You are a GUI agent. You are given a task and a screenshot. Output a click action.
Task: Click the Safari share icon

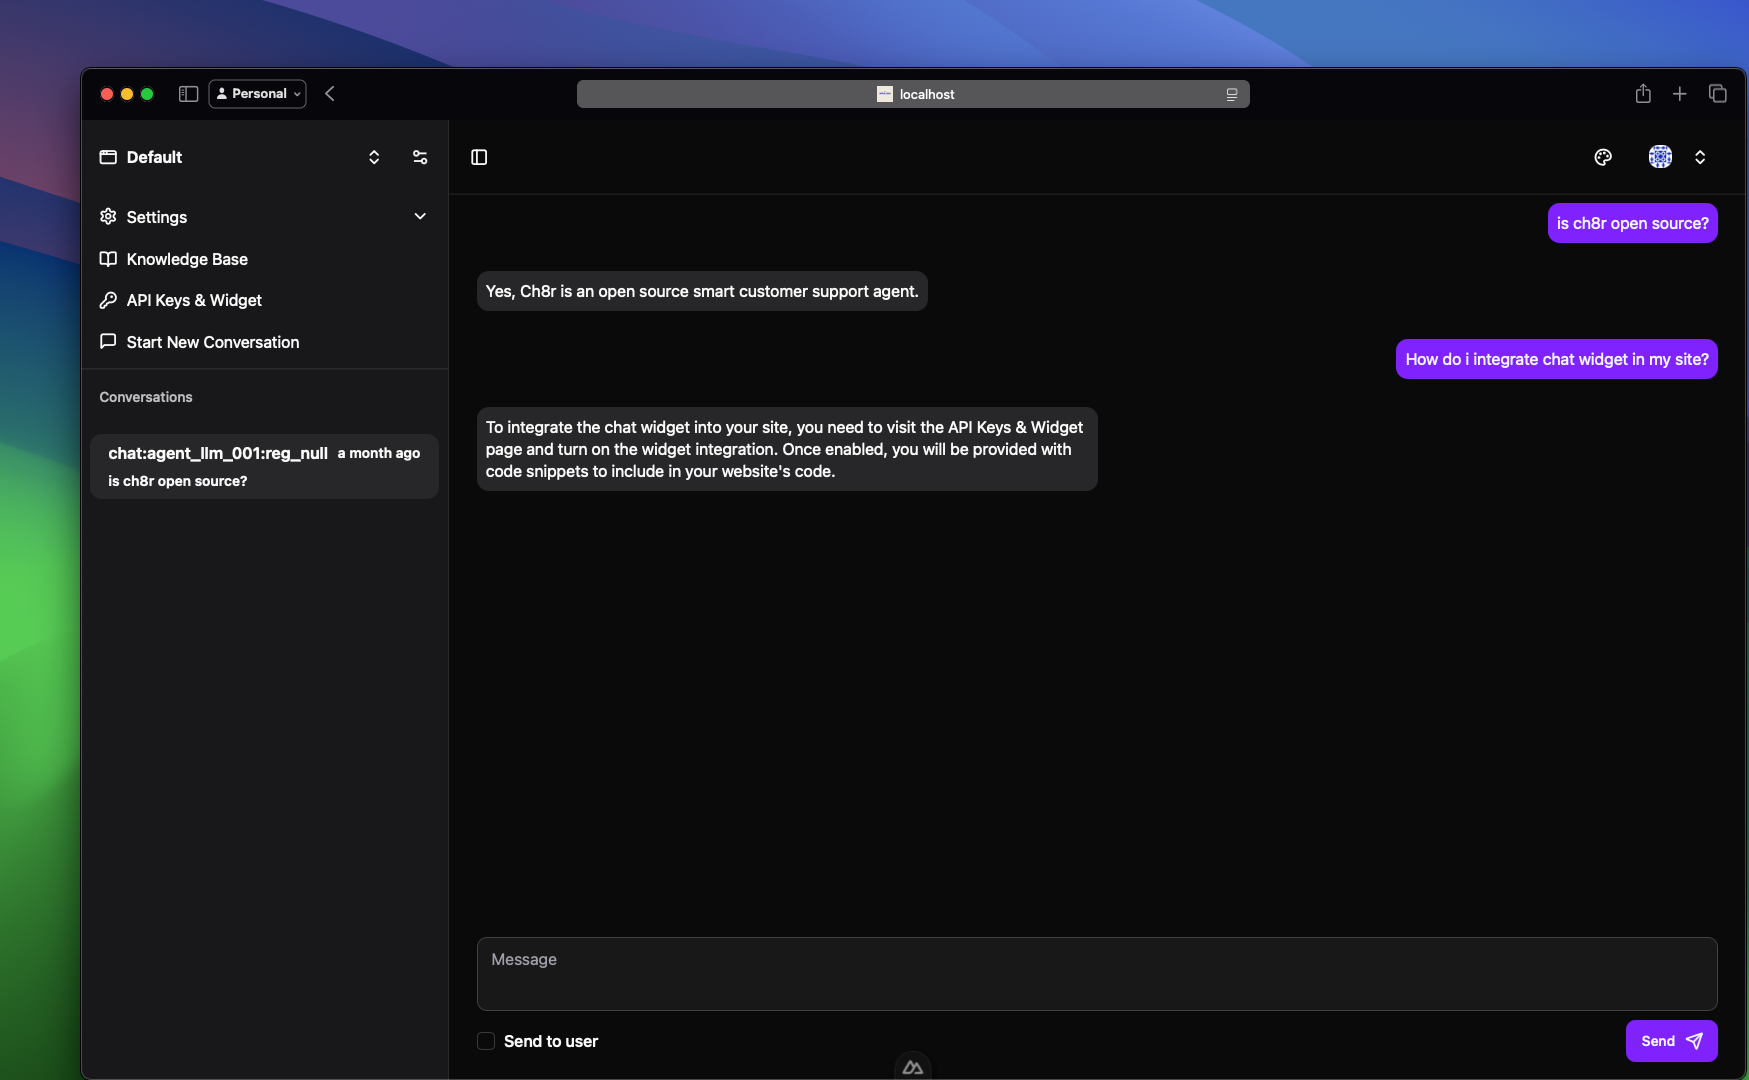1642,93
